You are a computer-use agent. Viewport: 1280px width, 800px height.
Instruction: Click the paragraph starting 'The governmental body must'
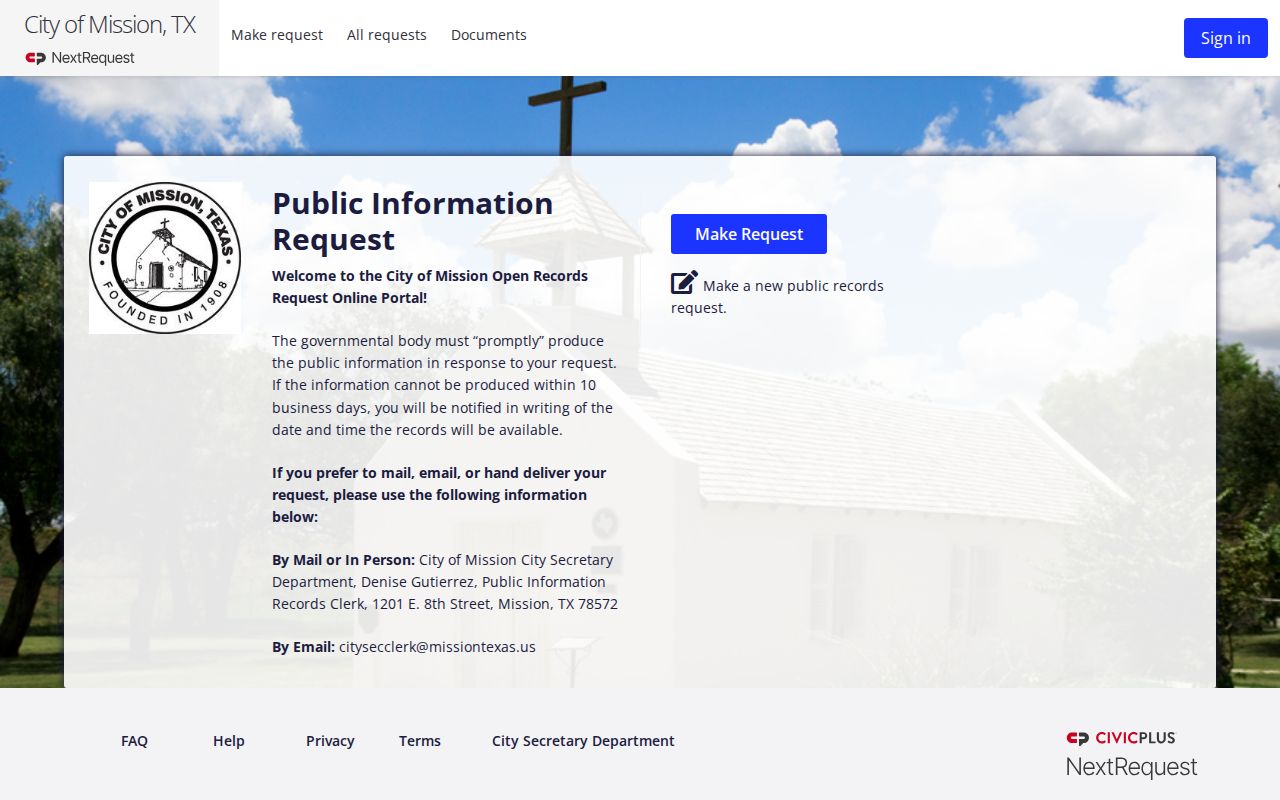click(445, 386)
